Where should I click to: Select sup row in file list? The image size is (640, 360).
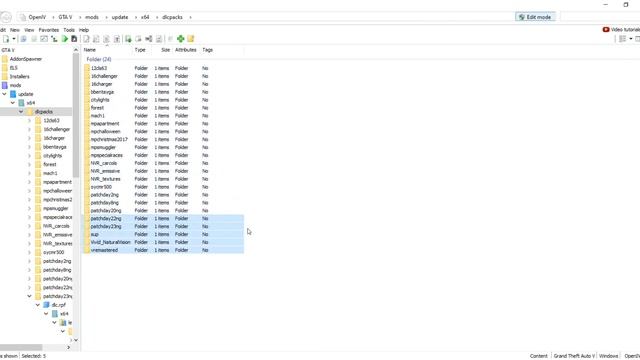pyautogui.click(x=163, y=234)
